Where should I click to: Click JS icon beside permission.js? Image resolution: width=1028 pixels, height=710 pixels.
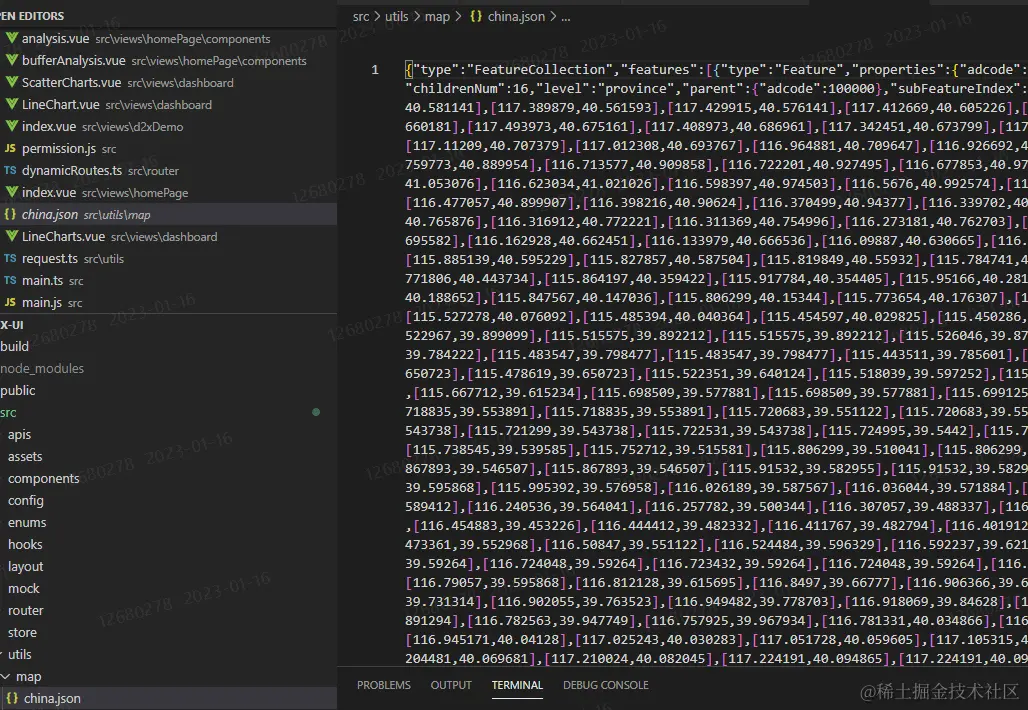tap(10, 148)
